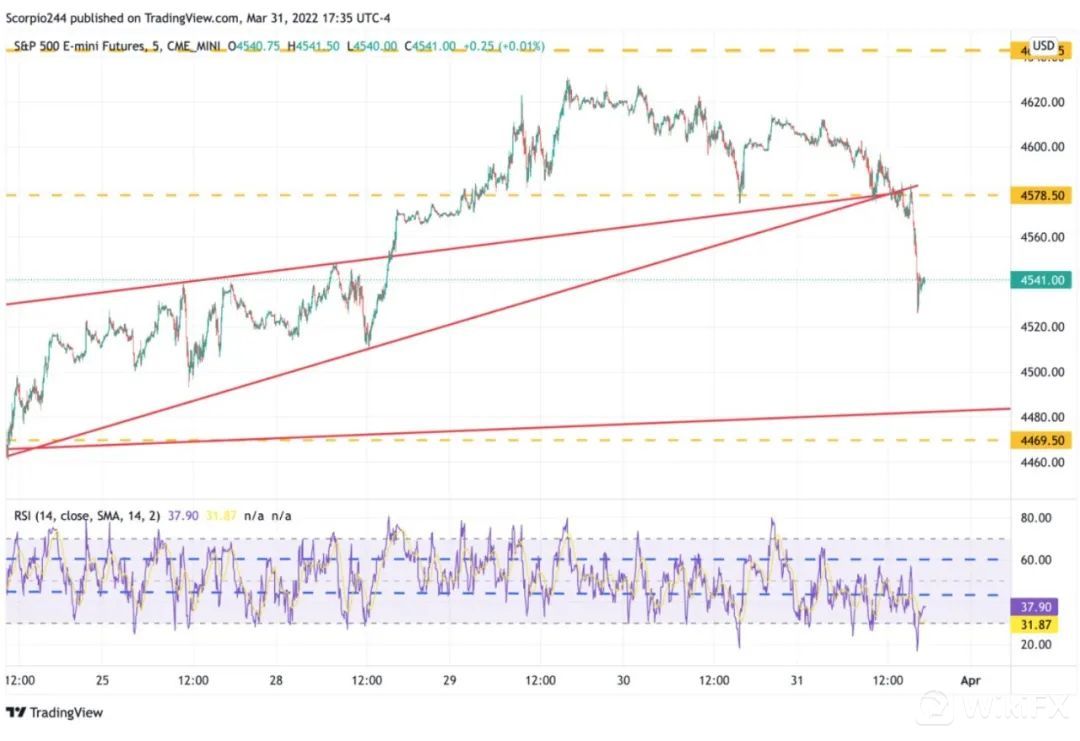
Task: Click the 25 date label on time axis
Action: click(103, 680)
